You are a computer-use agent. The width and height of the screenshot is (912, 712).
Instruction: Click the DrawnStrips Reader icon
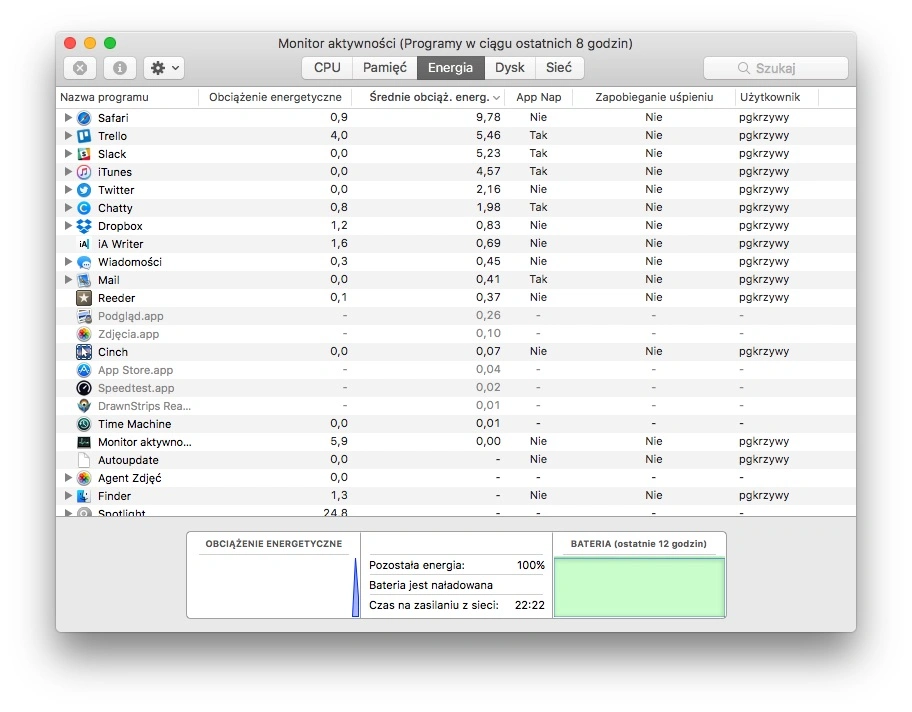pyautogui.click(x=84, y=407)
